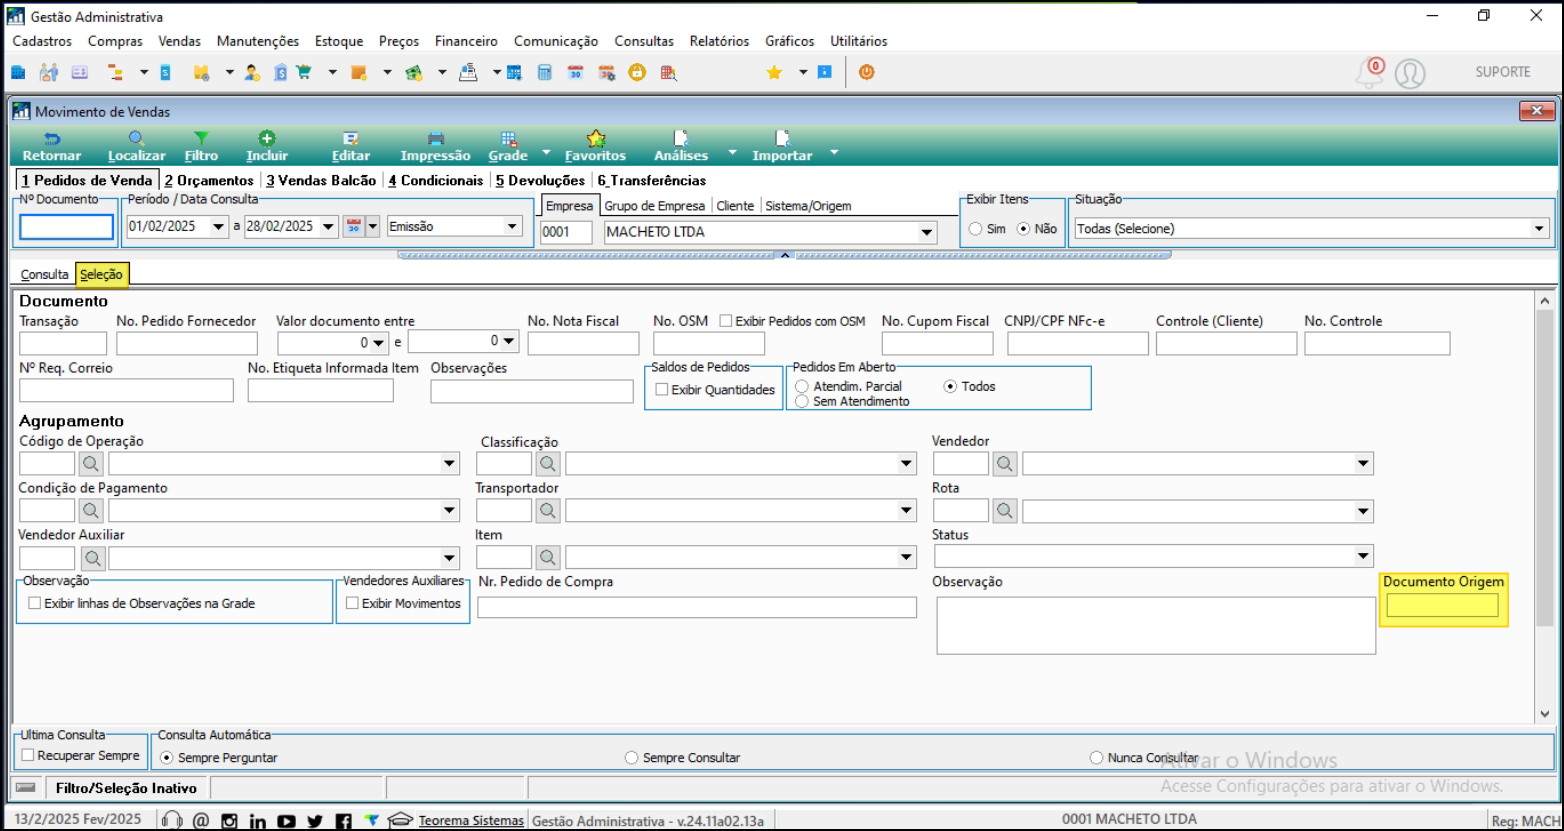Click the notification bell icon
1564x831 pixels.
click(1369, 73)
